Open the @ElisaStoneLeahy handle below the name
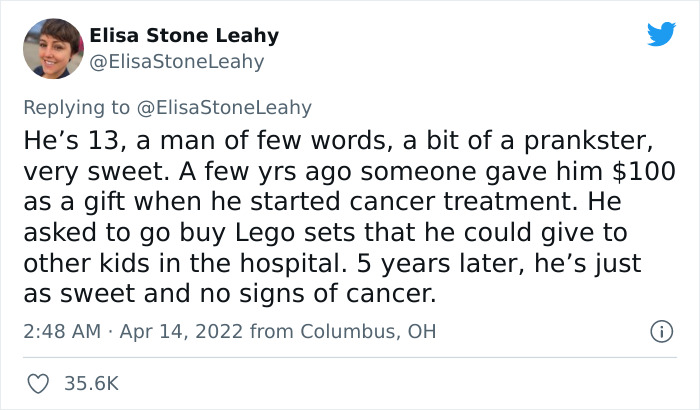 pos(177,61)
